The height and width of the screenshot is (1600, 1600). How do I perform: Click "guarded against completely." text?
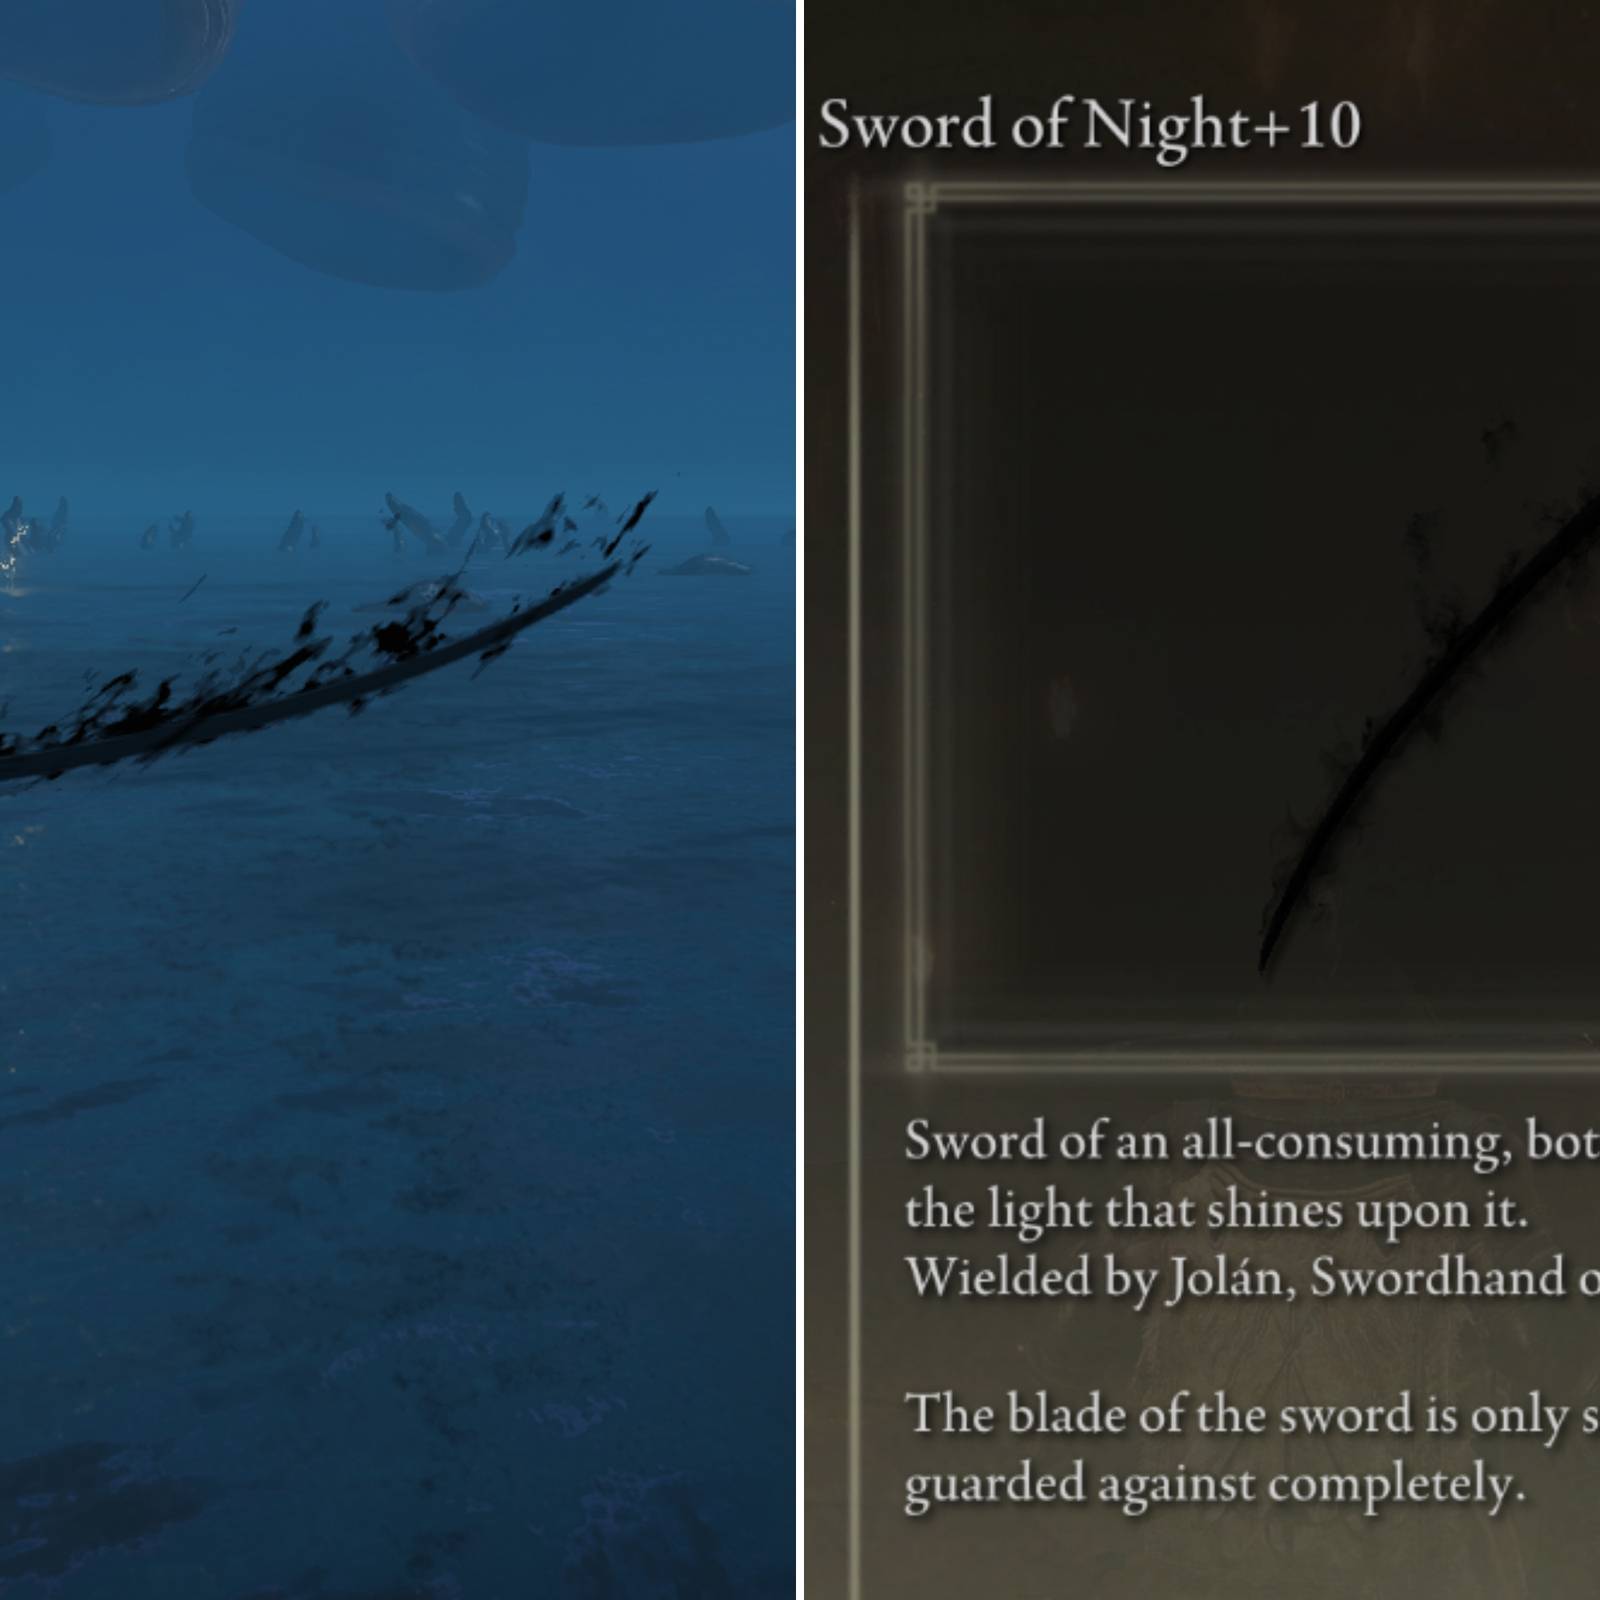[x=1215, y=1483]
